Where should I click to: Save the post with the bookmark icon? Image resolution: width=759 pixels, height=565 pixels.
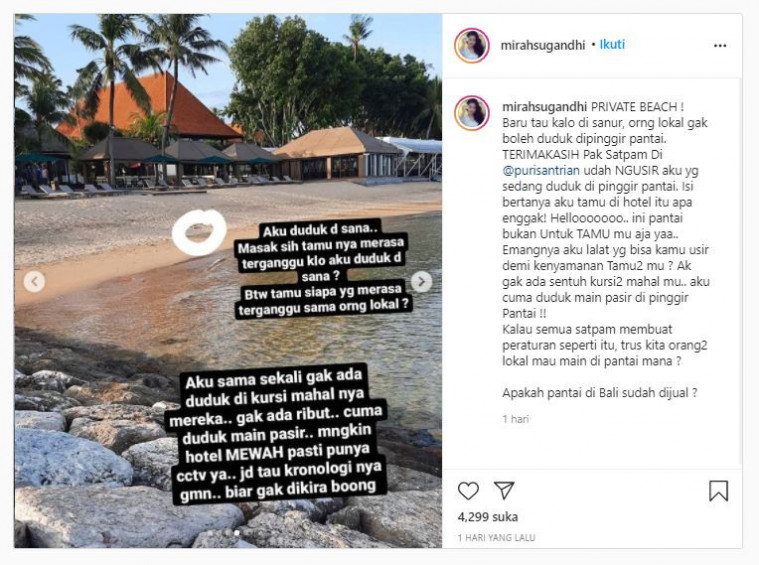tap(718, 490)
